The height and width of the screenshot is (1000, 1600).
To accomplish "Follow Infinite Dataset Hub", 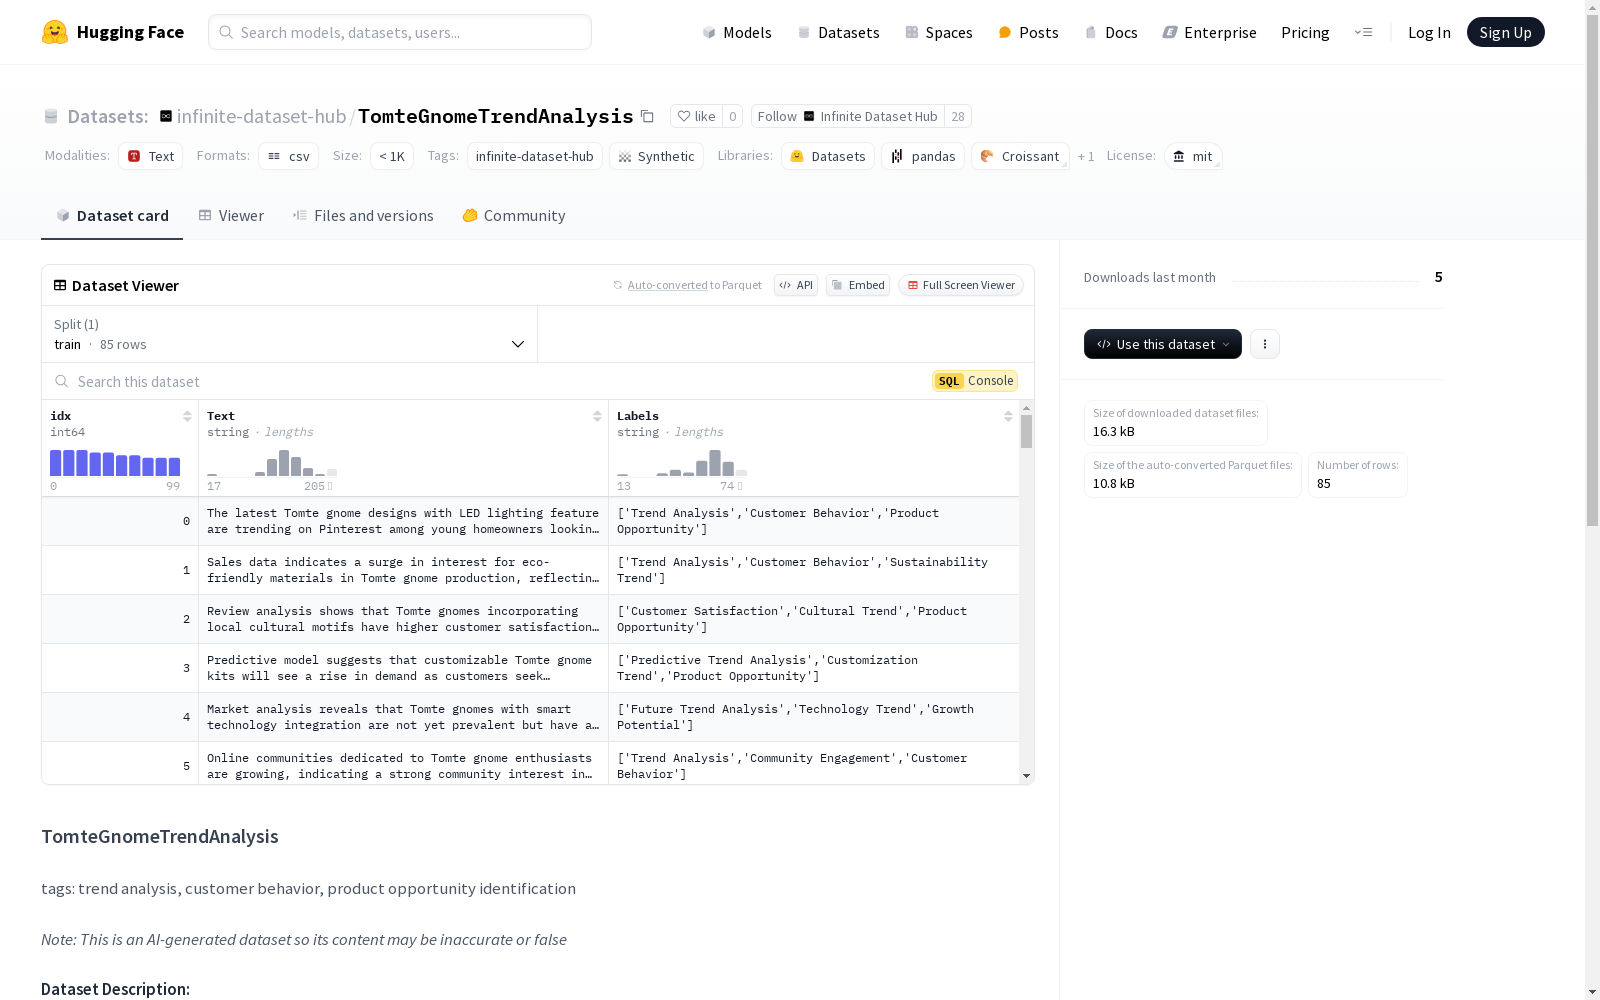I will pyautogui.click(x=848, y=116).
